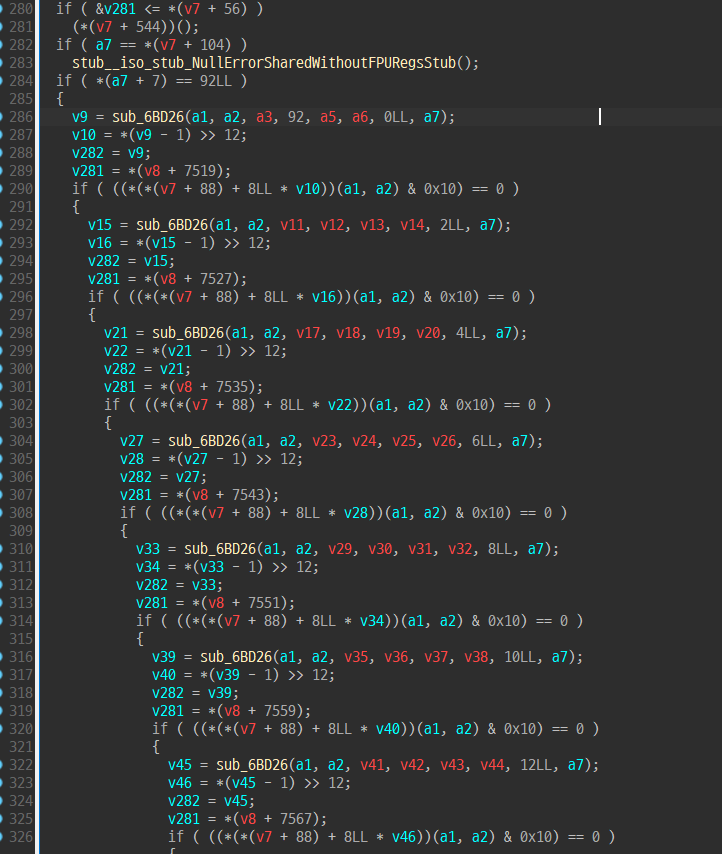Select sub_6BD26 on line 298
722x854 pixels.
point(188,332)
